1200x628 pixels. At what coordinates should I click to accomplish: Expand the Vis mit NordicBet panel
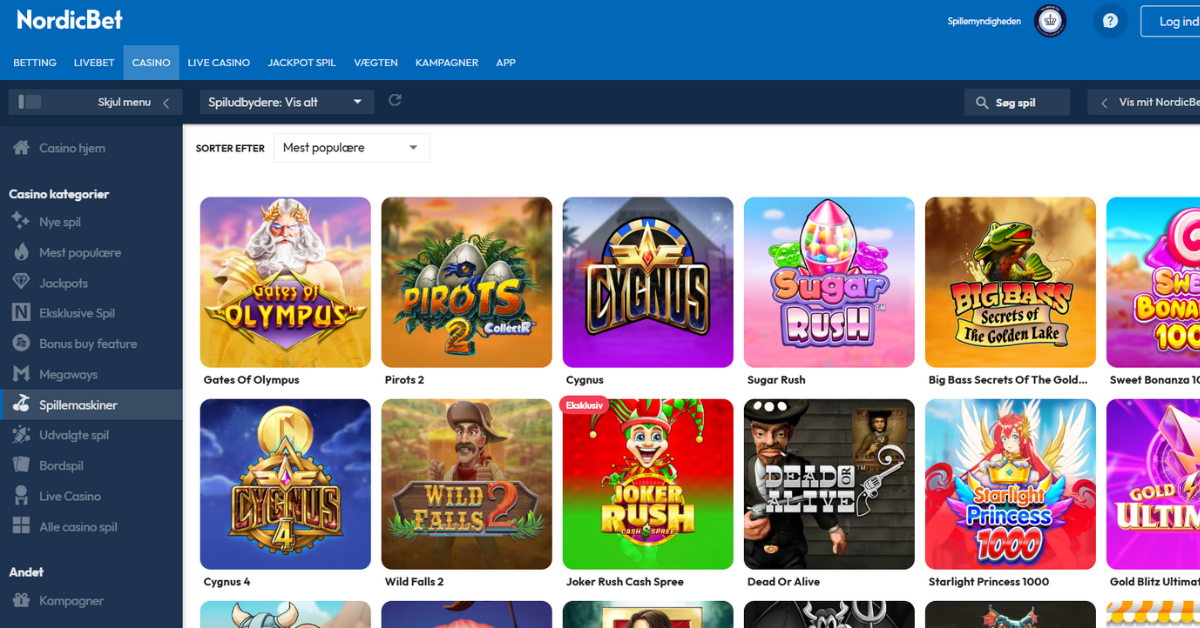[x=1144, y=102]
